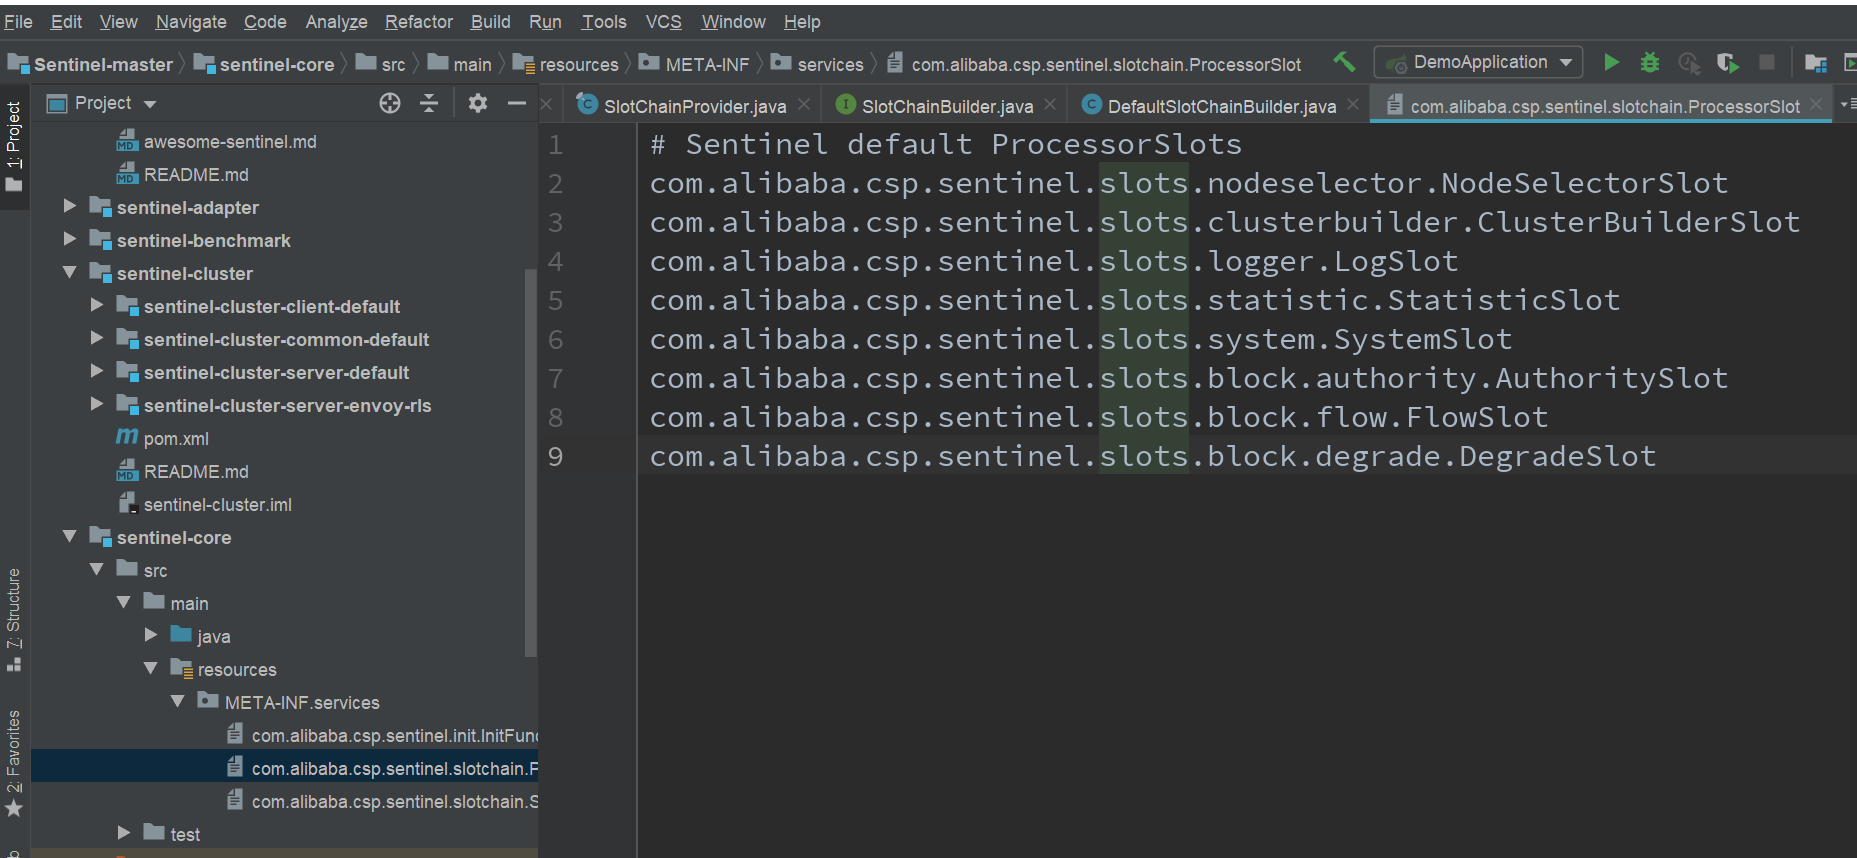This screenshot has width=1857, height=858.
Task: Show hidden tabs dropdown at tab bar end
Action: pyautogui.click(x=1847, y=103)
